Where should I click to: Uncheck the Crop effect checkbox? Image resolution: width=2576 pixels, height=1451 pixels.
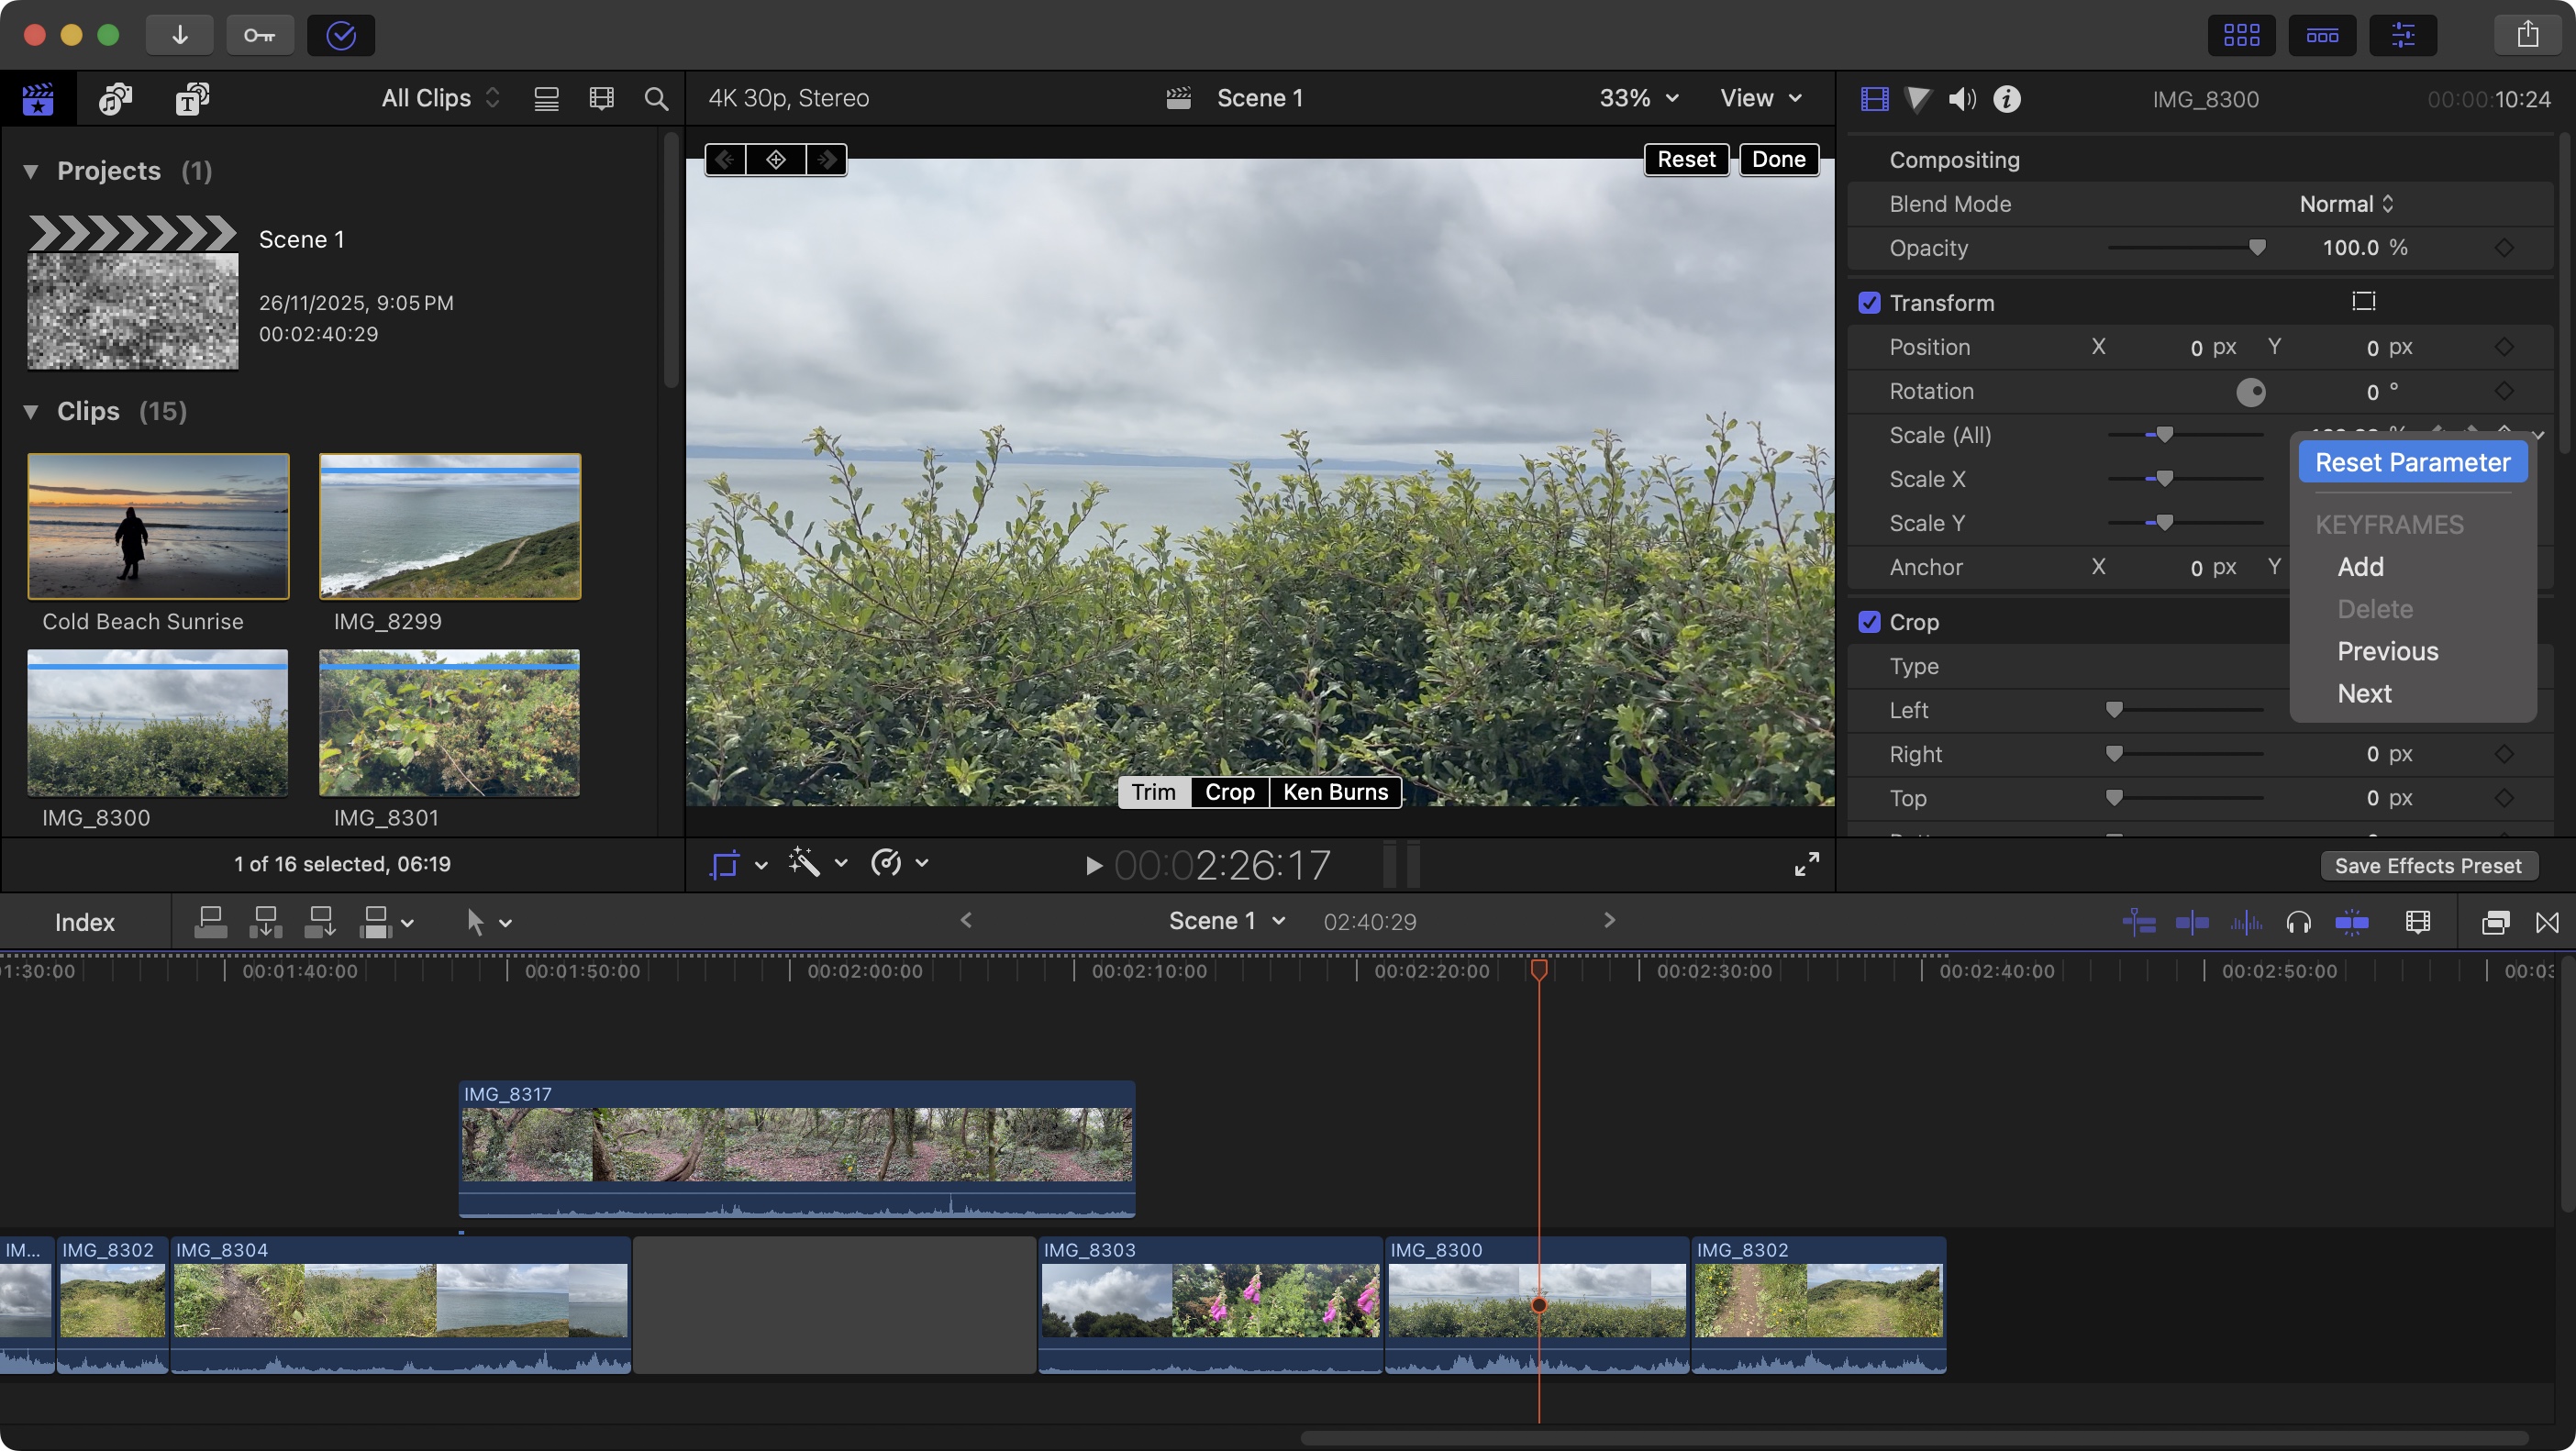point(1870,621)
